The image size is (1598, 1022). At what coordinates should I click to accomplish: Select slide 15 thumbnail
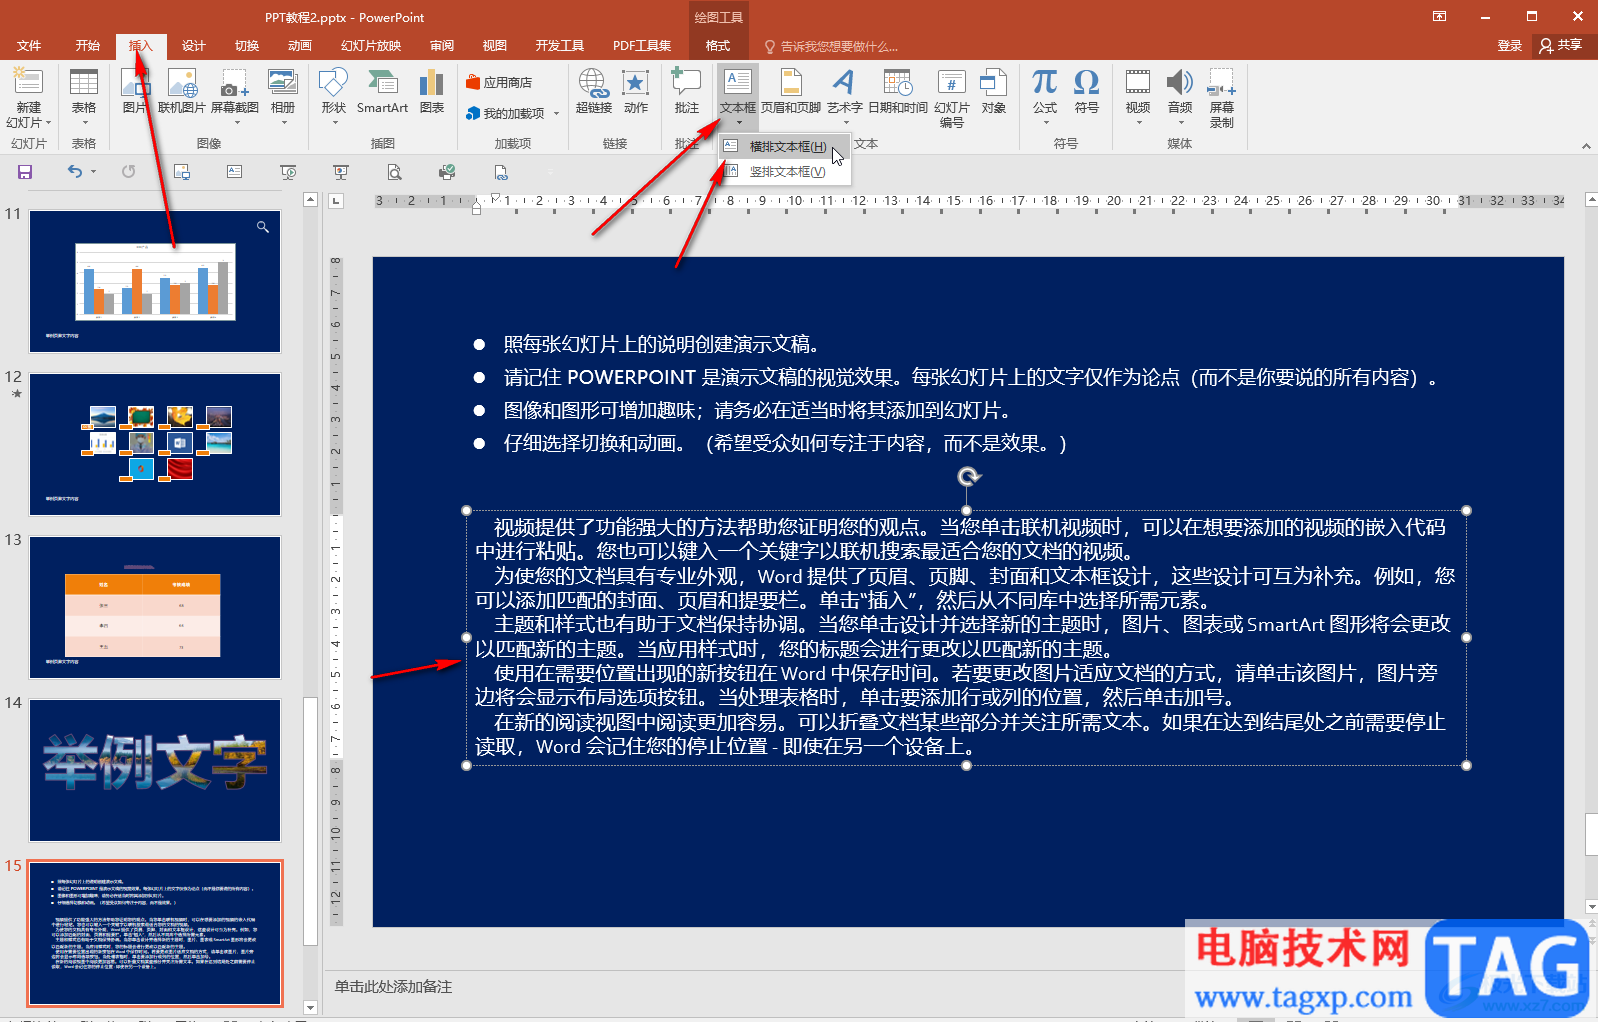(155, 934)
